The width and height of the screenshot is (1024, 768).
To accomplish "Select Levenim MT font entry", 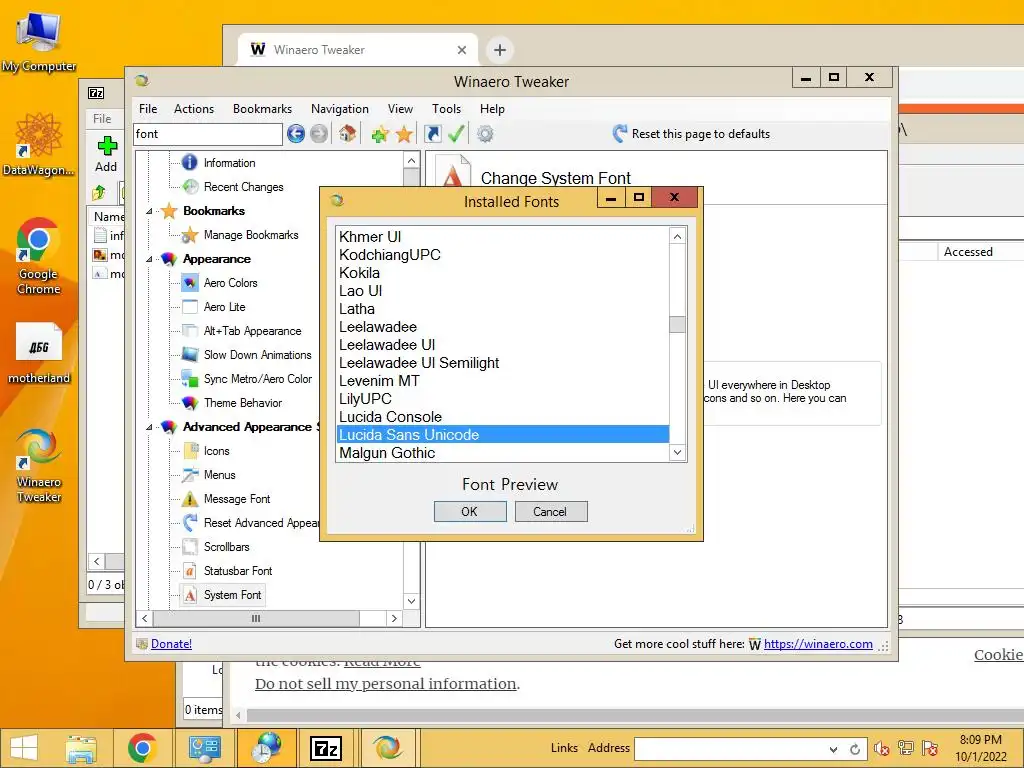I will point(502,381).
